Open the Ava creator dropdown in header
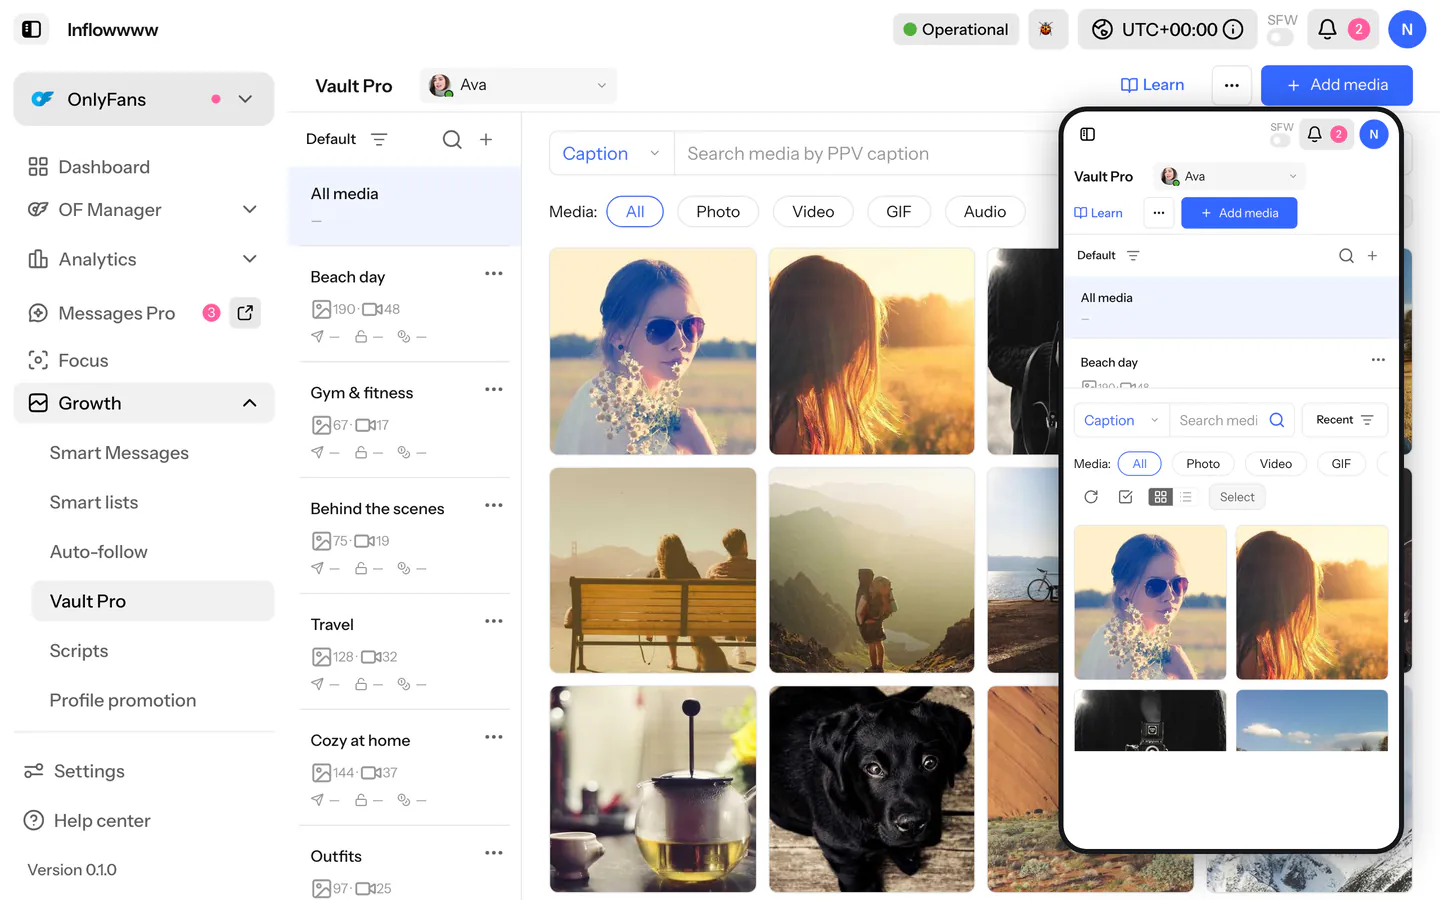The width and height of the screenshot is (1440, 900). point(518,85)
